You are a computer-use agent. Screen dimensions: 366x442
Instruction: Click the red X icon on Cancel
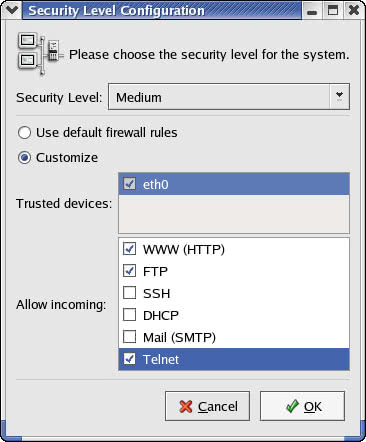point(186,406)
